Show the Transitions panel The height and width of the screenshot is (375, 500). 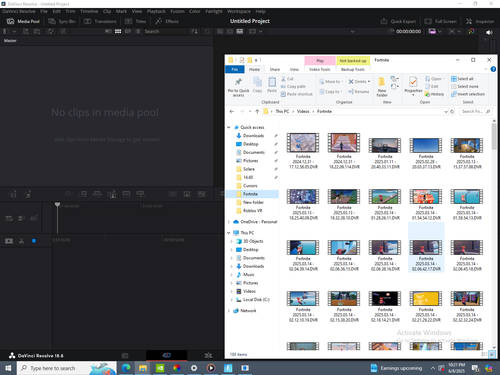click(100, 21)
